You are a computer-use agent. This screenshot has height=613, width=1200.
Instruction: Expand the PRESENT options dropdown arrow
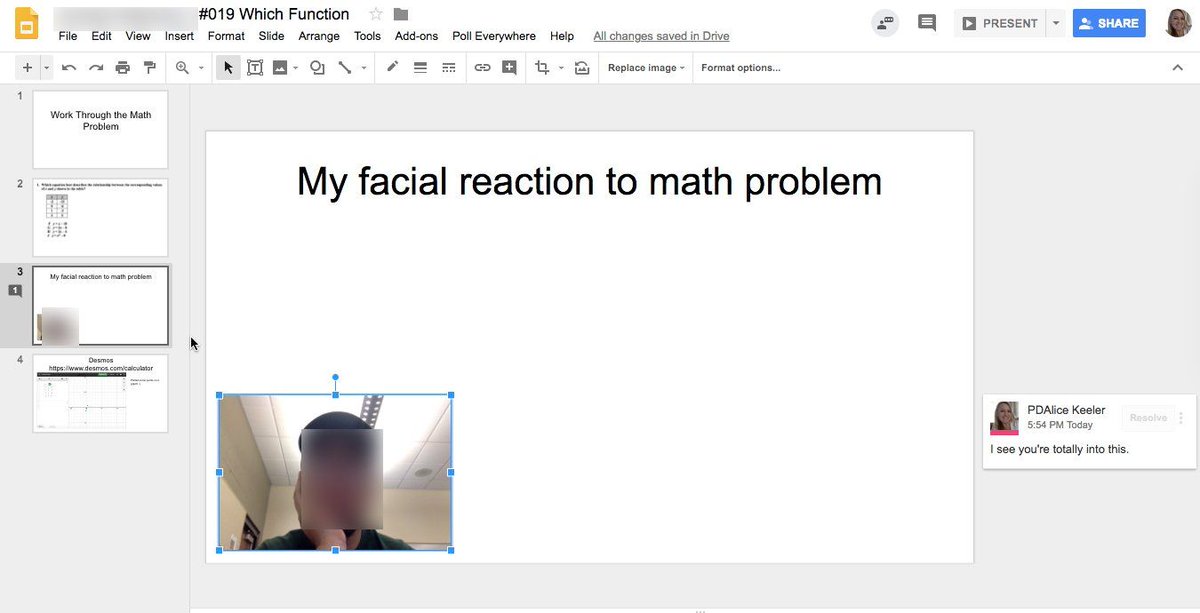pos(1055,23)
